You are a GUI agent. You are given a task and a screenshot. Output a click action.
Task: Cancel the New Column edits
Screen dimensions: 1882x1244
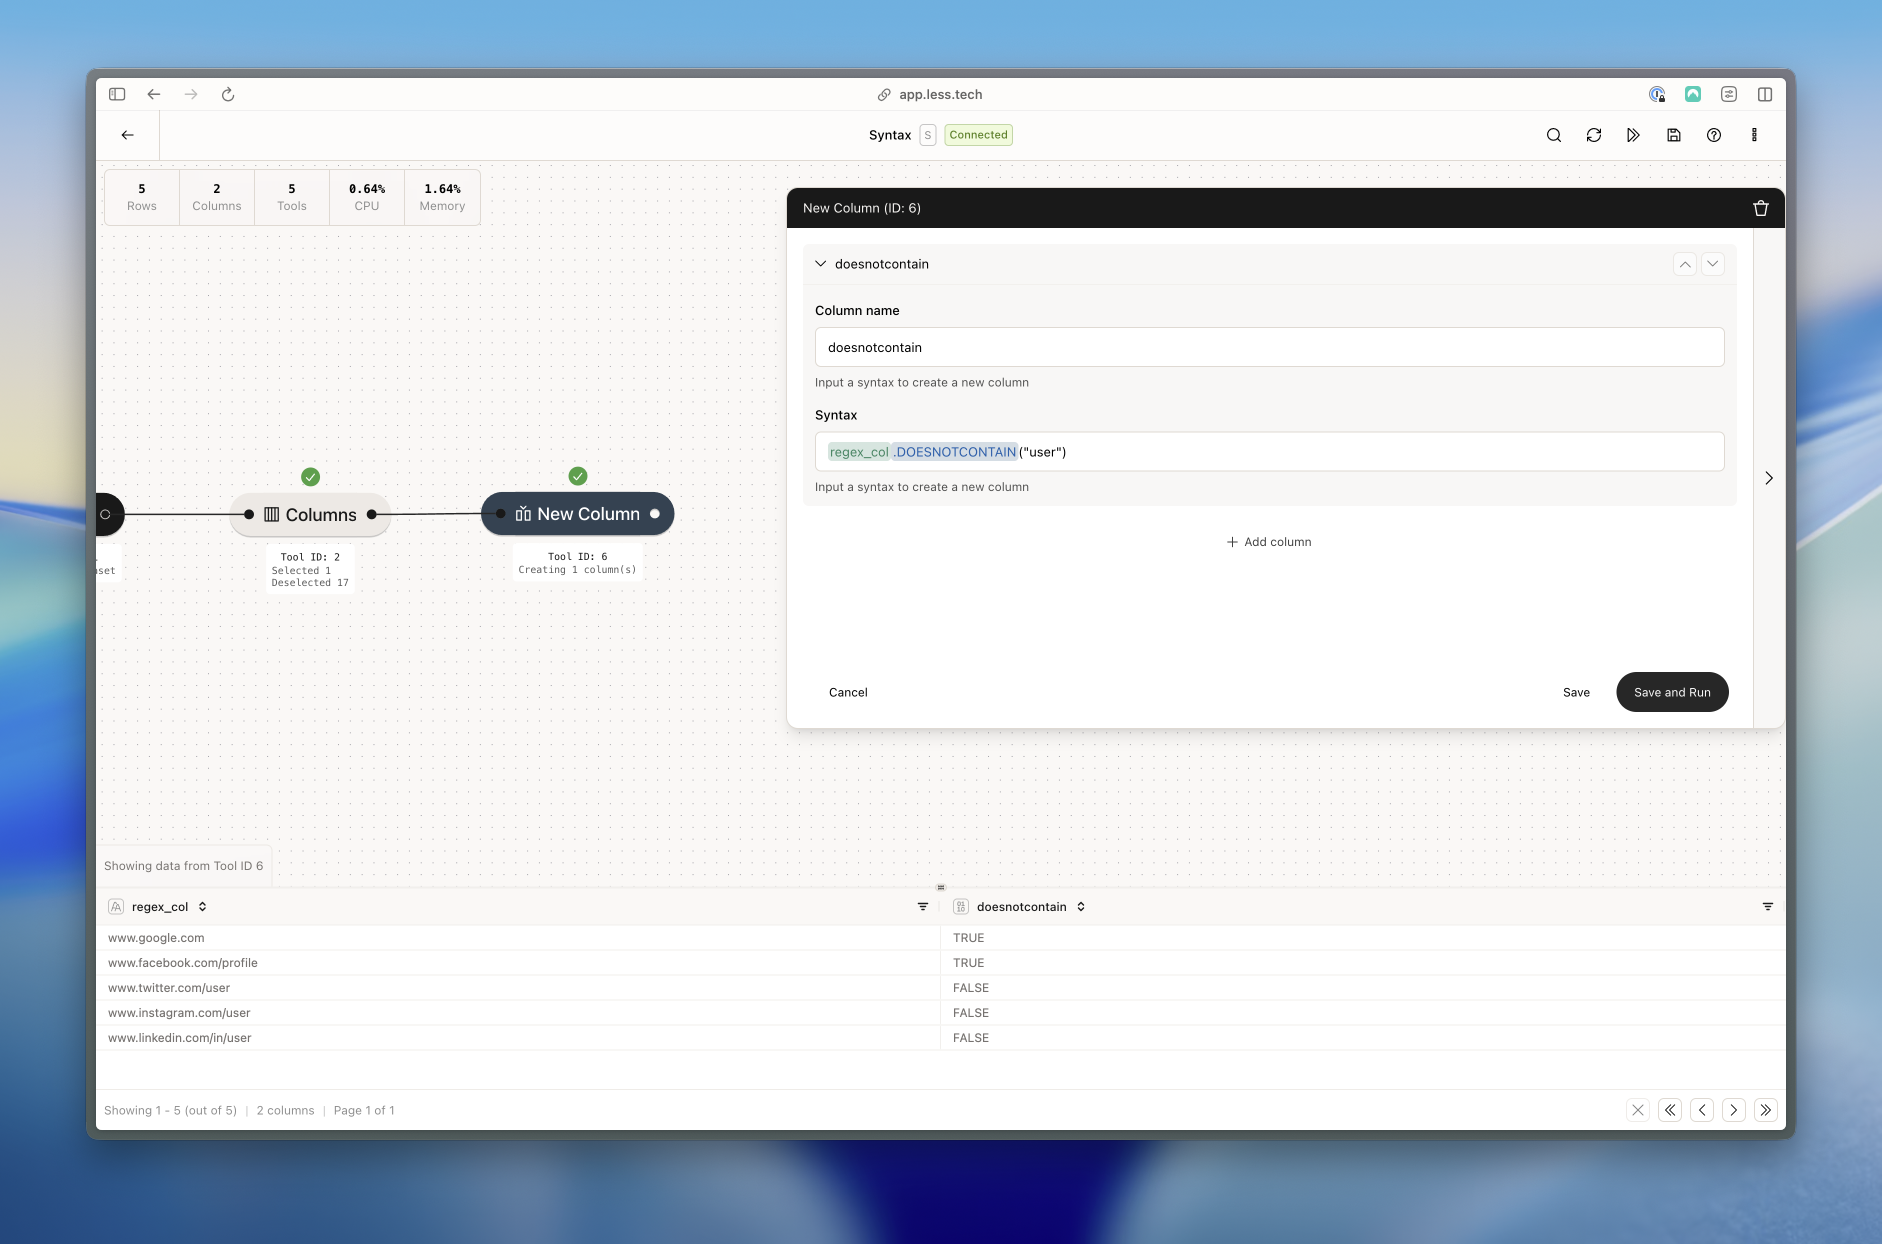tap(848, 692)
